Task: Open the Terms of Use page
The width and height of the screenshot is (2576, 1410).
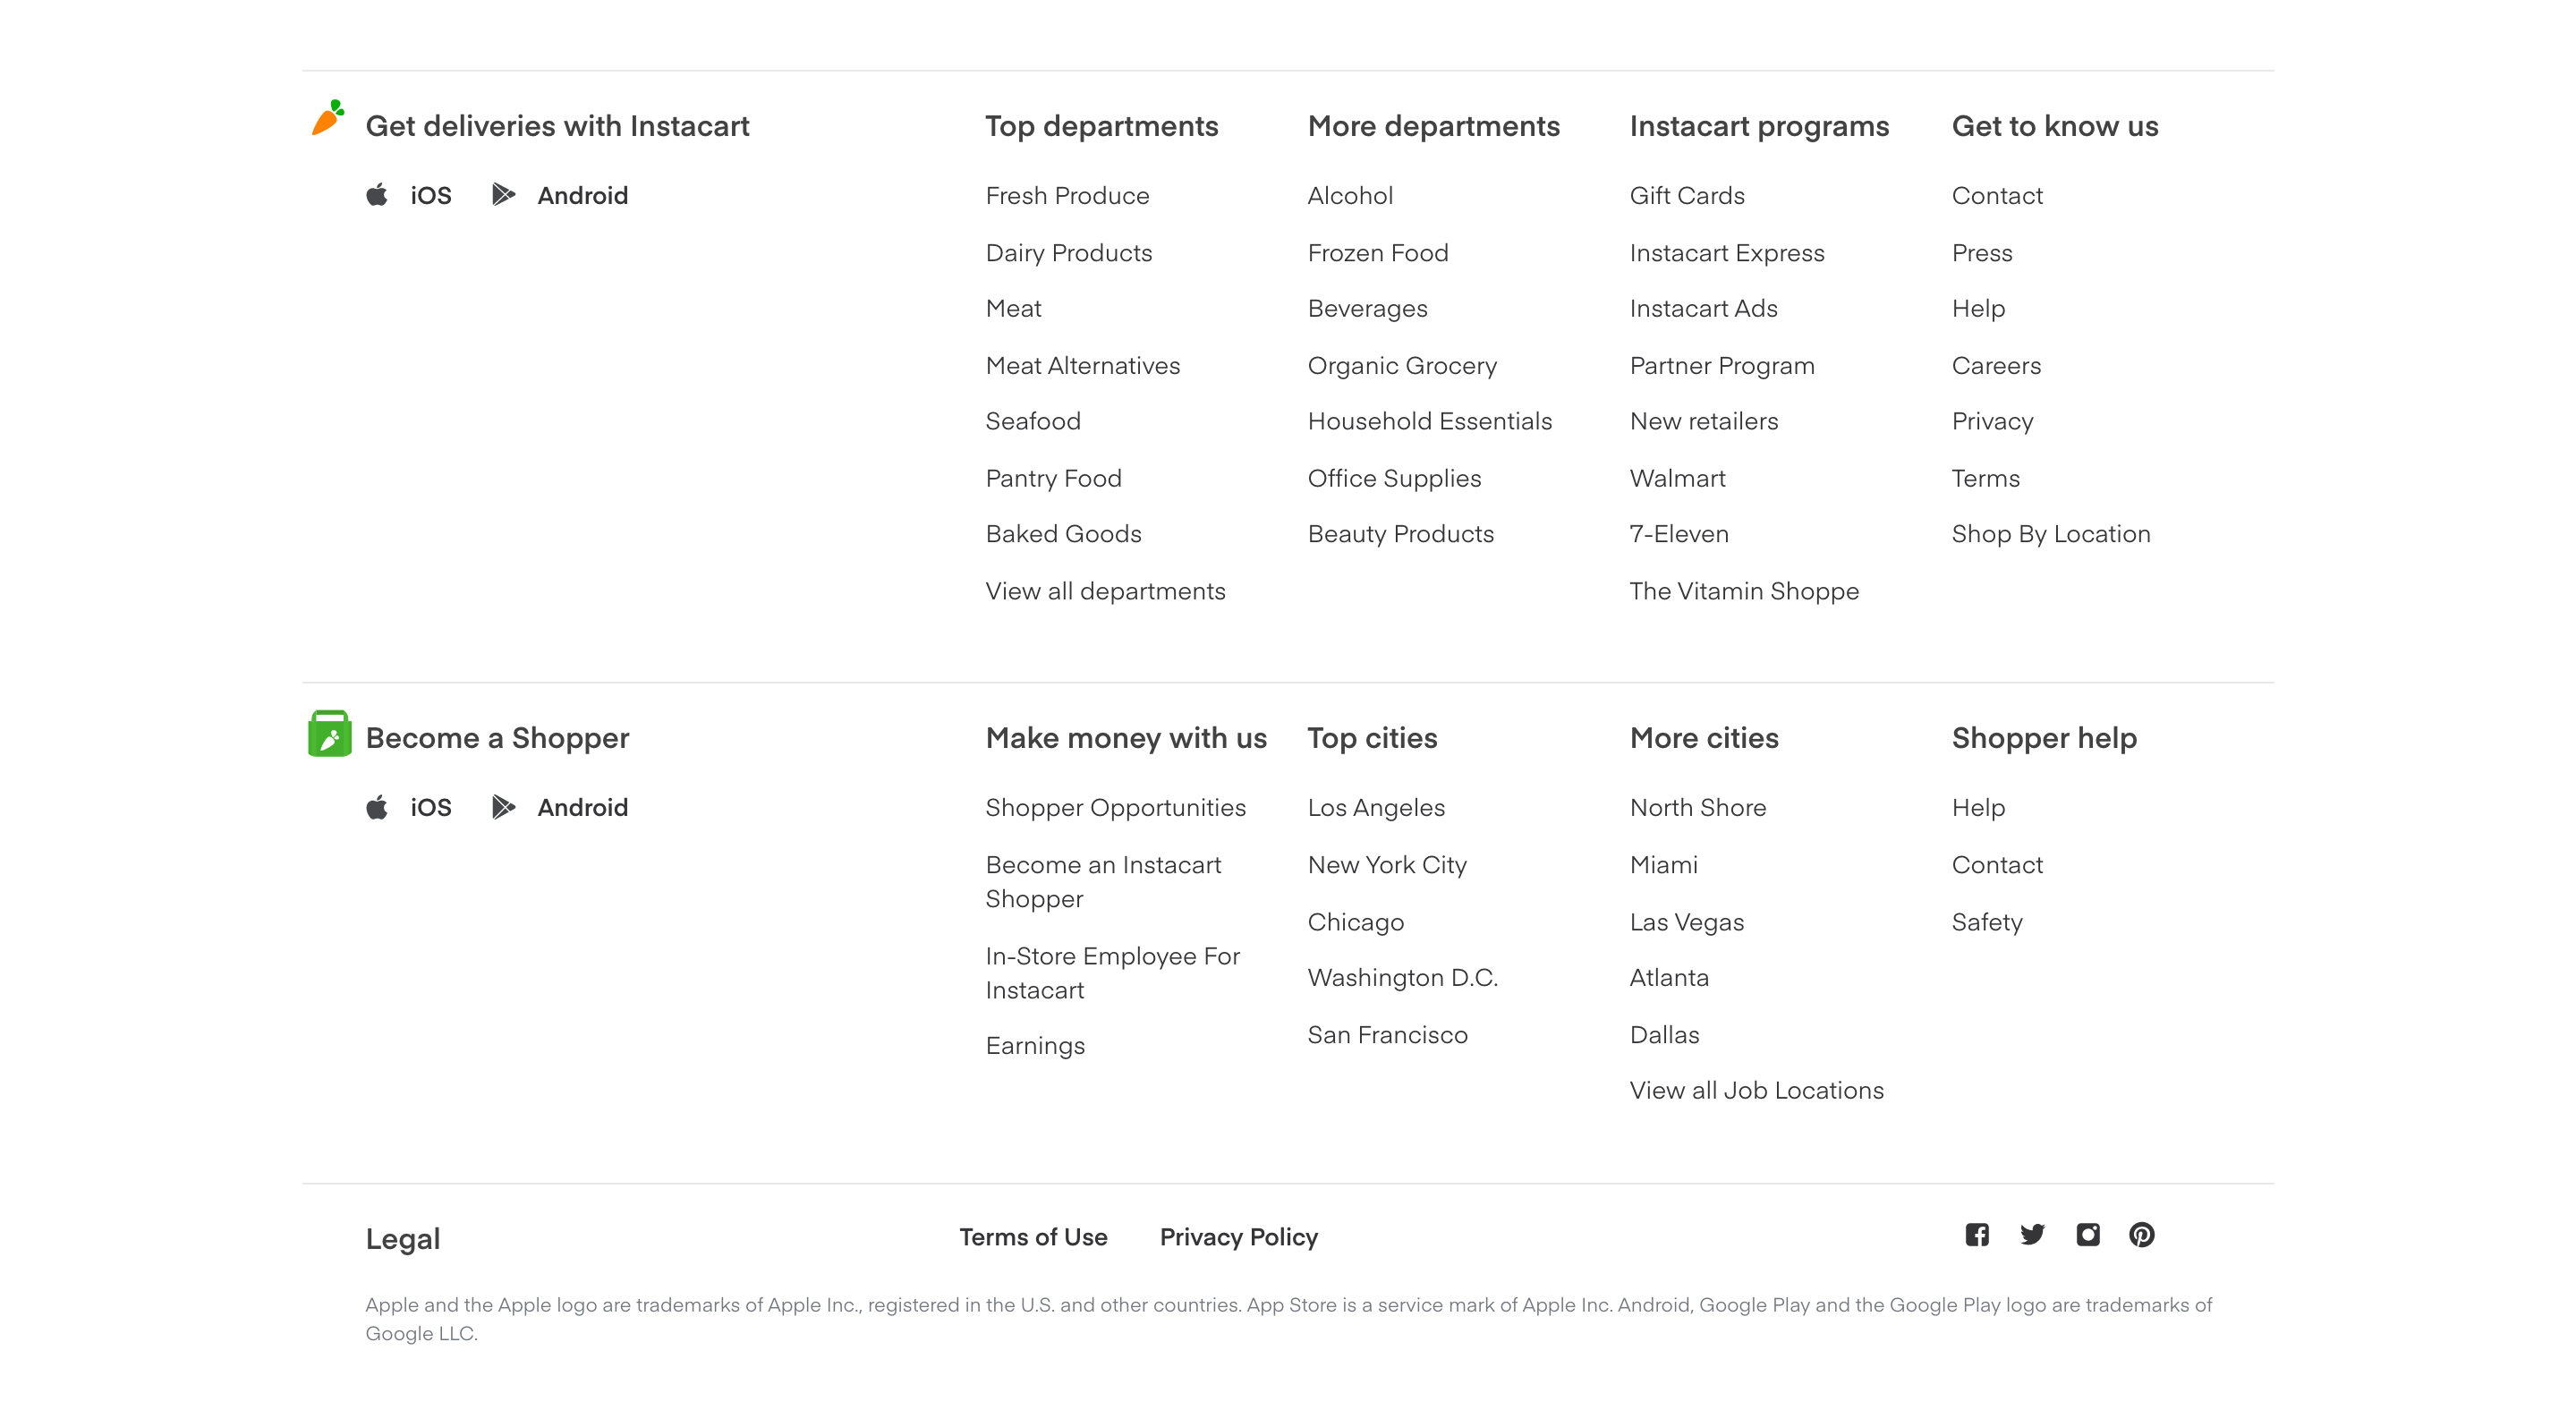Action: click(x=1033, y=1236)
